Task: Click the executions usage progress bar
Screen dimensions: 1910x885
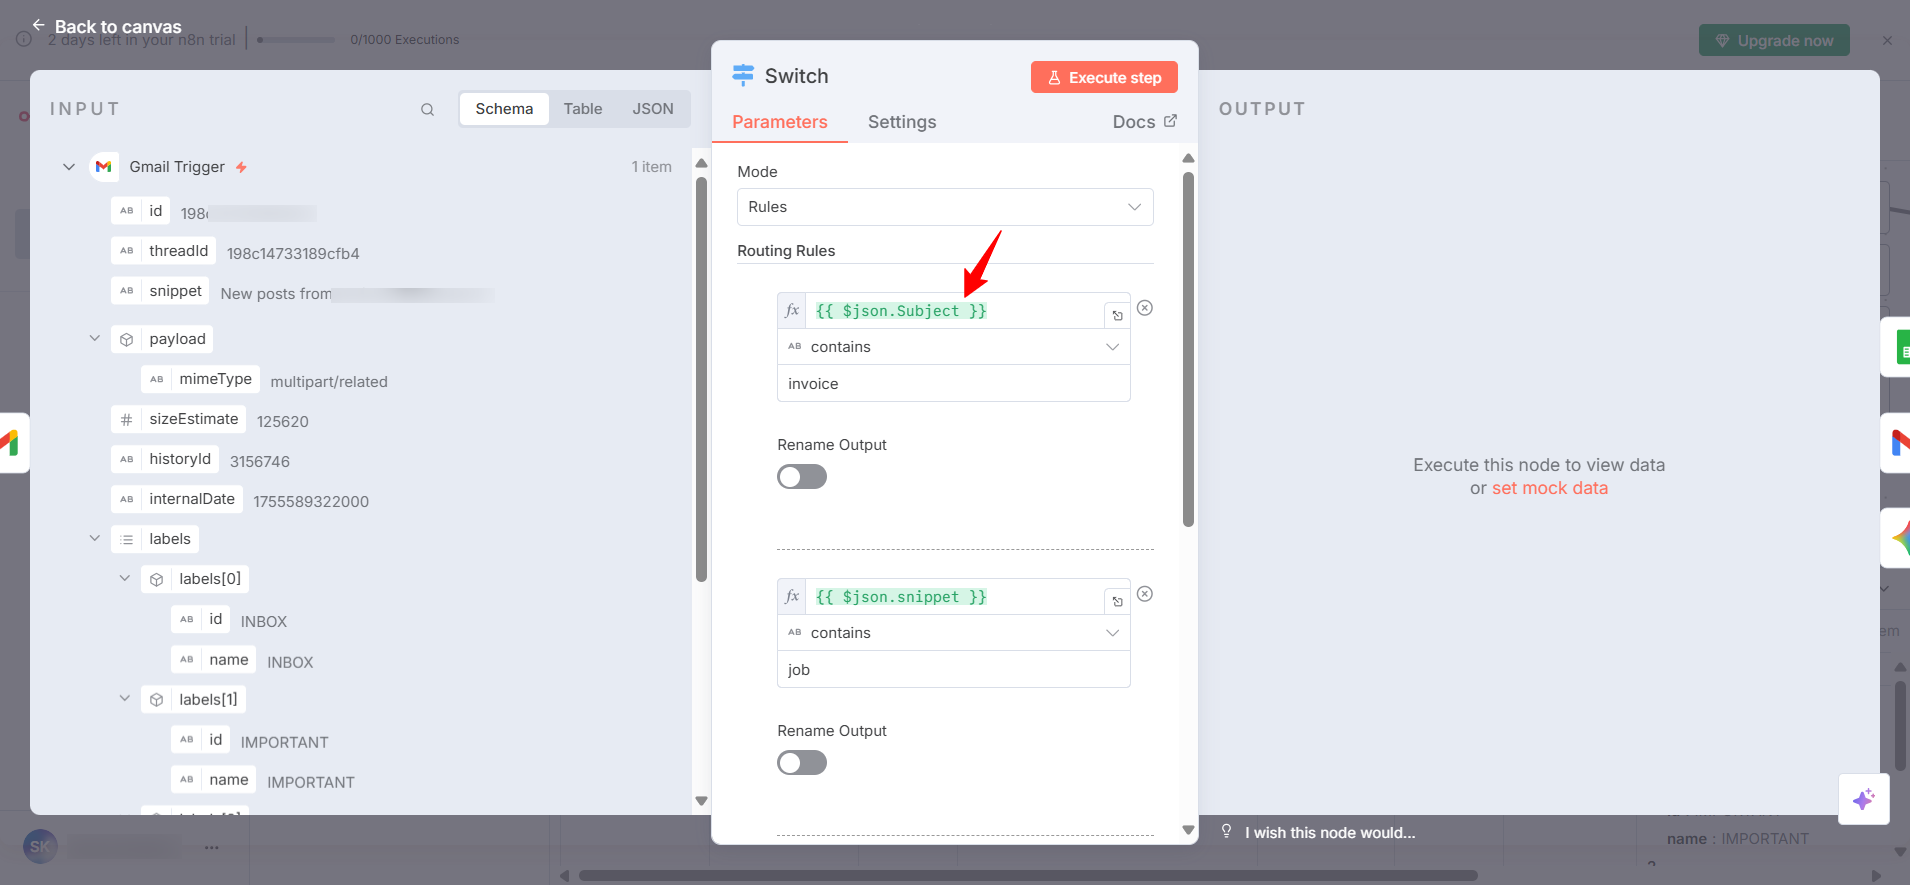Action: pos(296,40)
